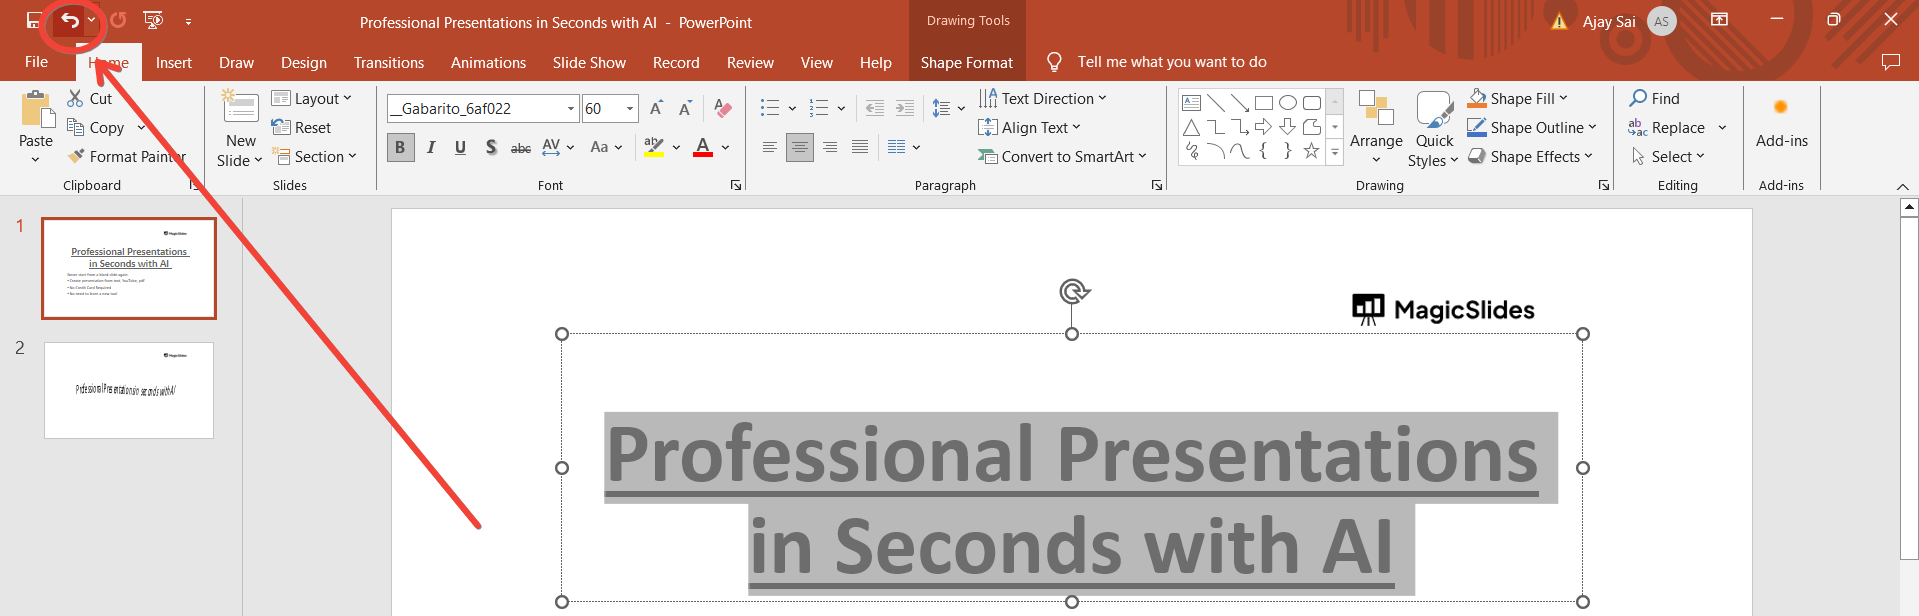Select the 5-point Star shape

[x=1311, y=151]
